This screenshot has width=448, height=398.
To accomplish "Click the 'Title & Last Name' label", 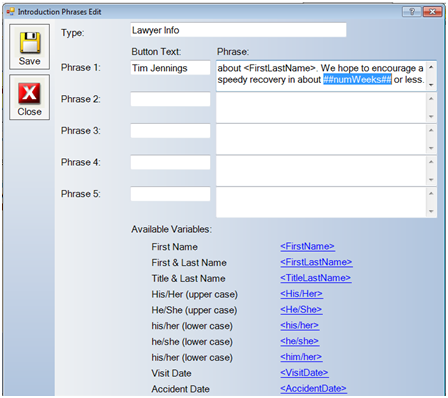I will pos(188,278).
